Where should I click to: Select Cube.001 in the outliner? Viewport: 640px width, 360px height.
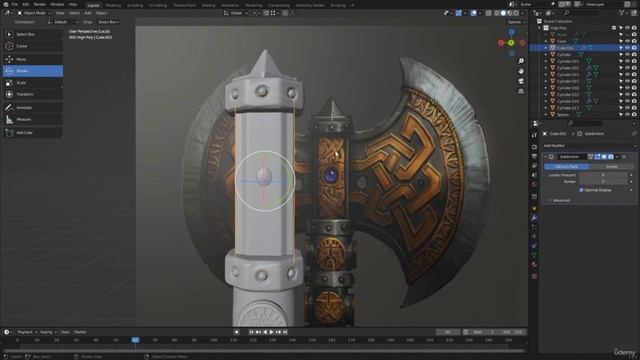565,48
